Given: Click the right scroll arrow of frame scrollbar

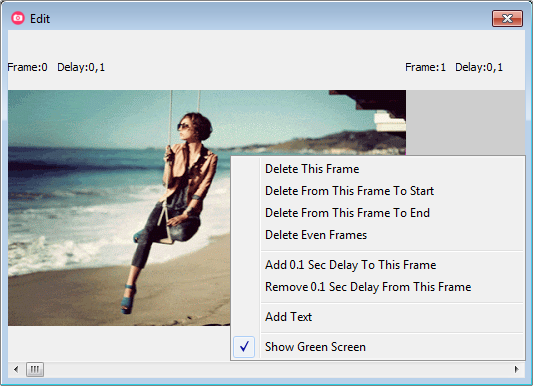Looking at the screenshot, I should pyautogui.click(x=517, y=369).
